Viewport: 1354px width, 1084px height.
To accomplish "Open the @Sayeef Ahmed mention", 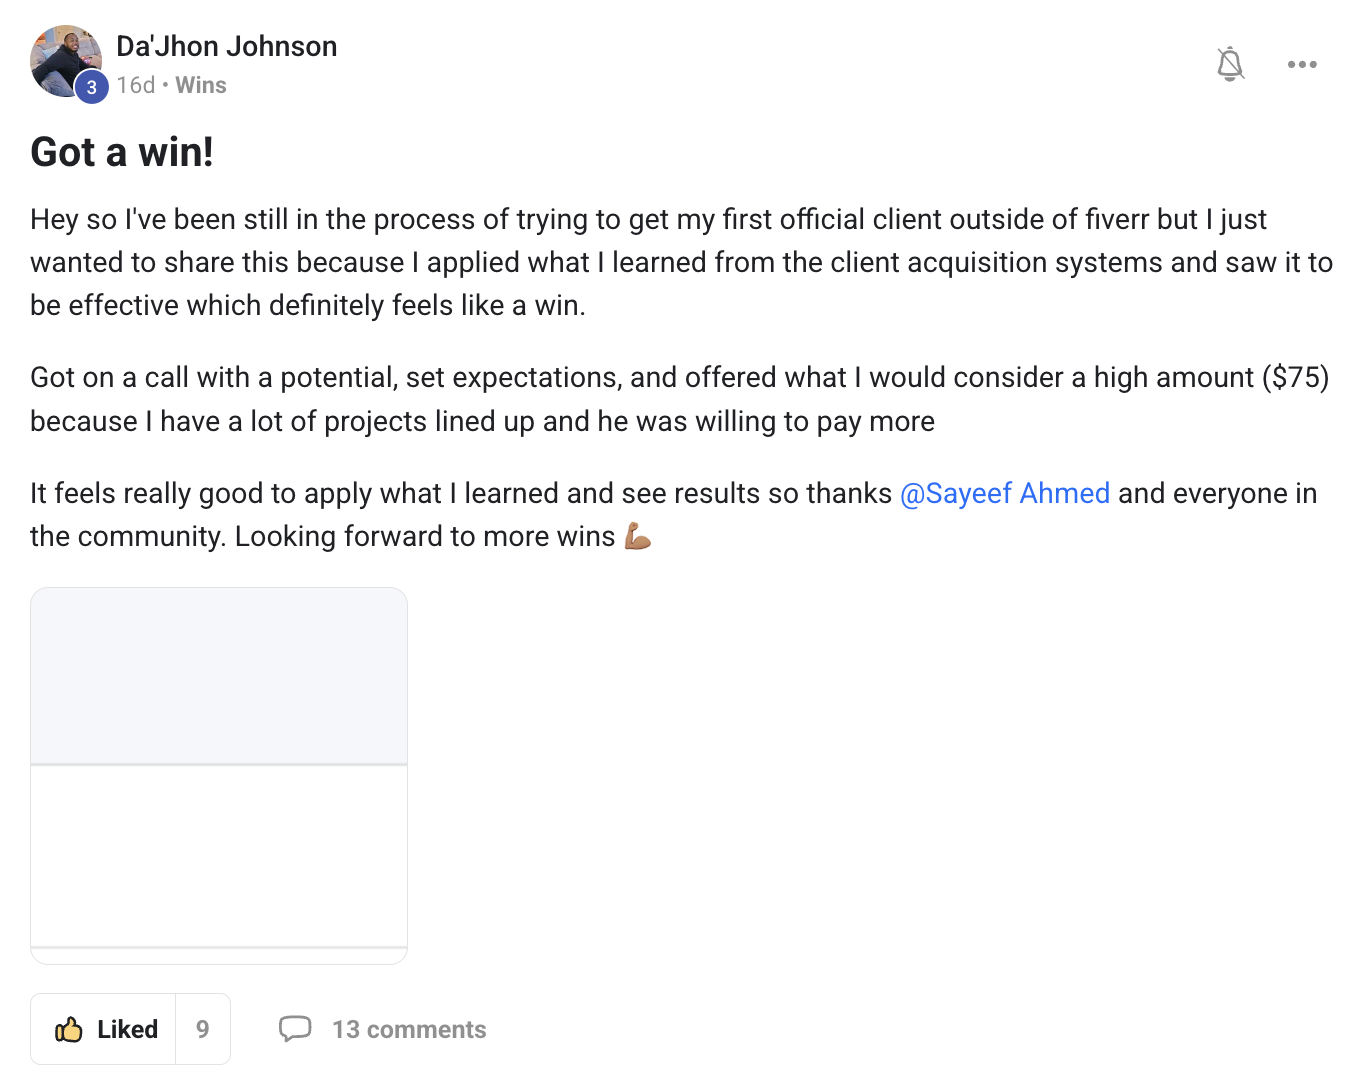I will pos(1005,493).
